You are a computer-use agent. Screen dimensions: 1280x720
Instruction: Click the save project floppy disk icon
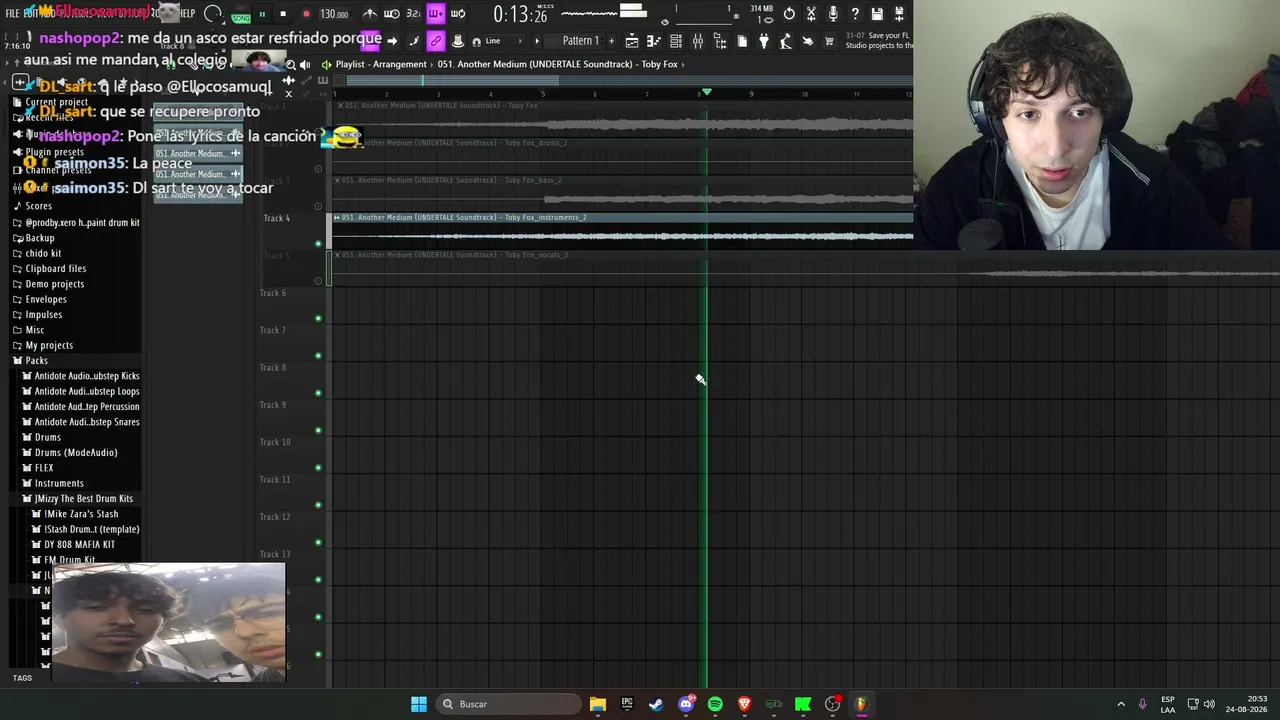877,14
